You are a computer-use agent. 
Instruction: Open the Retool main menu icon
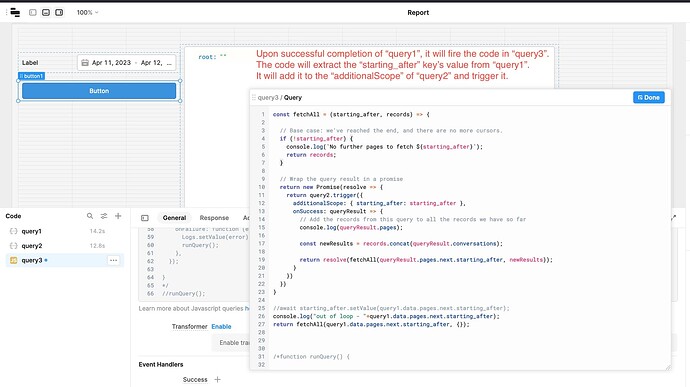tap(15, 12)
